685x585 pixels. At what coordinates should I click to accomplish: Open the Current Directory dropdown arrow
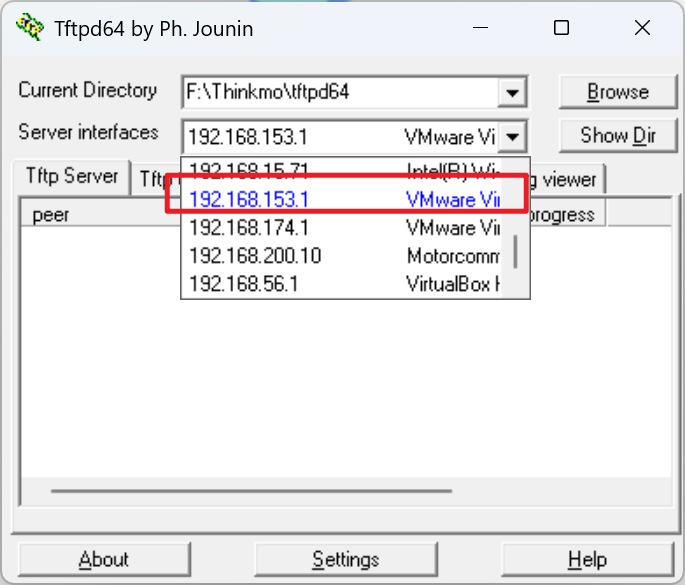click(512, 92)
